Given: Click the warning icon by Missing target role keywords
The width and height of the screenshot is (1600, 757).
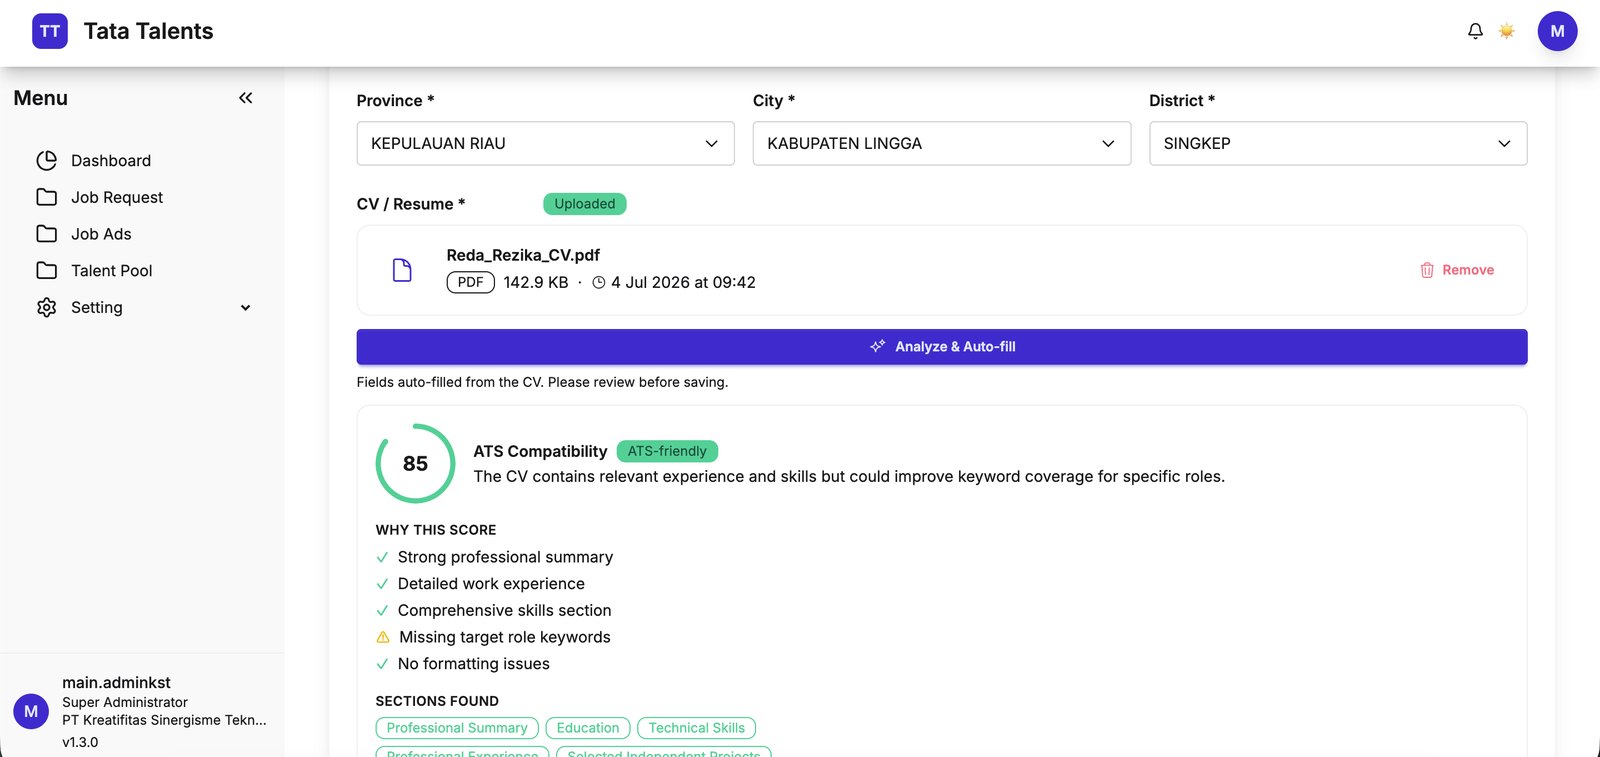Looking at the screenshot, I should (383, 637).
